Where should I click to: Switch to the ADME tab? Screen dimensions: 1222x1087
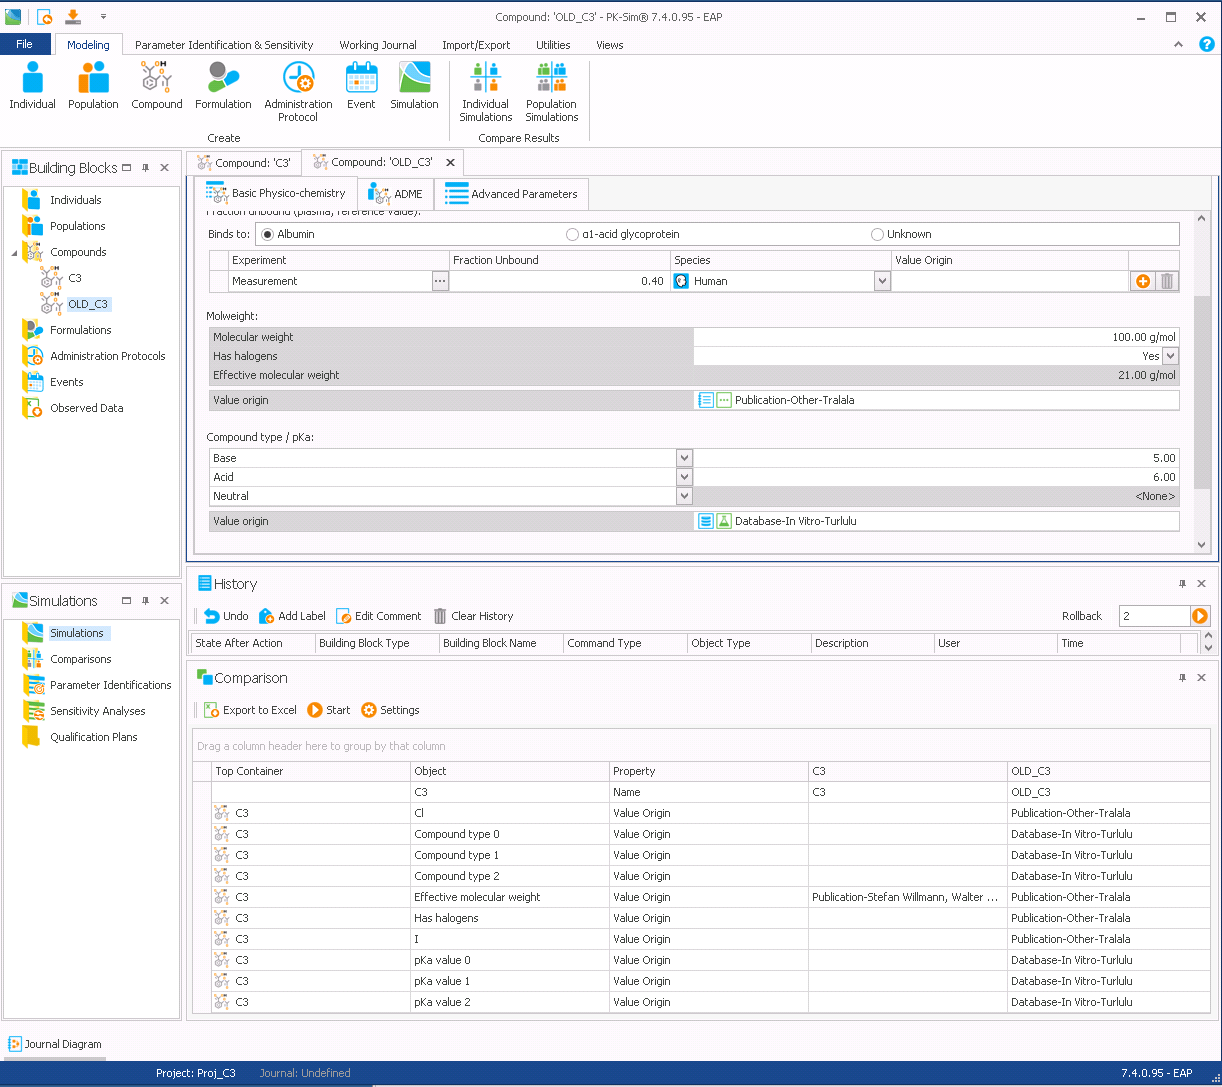tap(396, 194)
